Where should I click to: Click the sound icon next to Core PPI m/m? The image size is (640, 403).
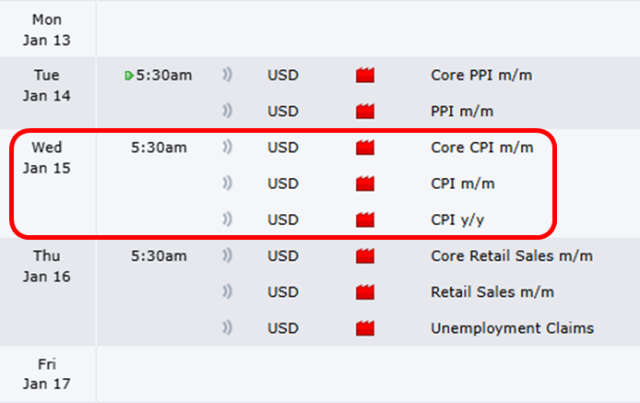pos(227,75)
